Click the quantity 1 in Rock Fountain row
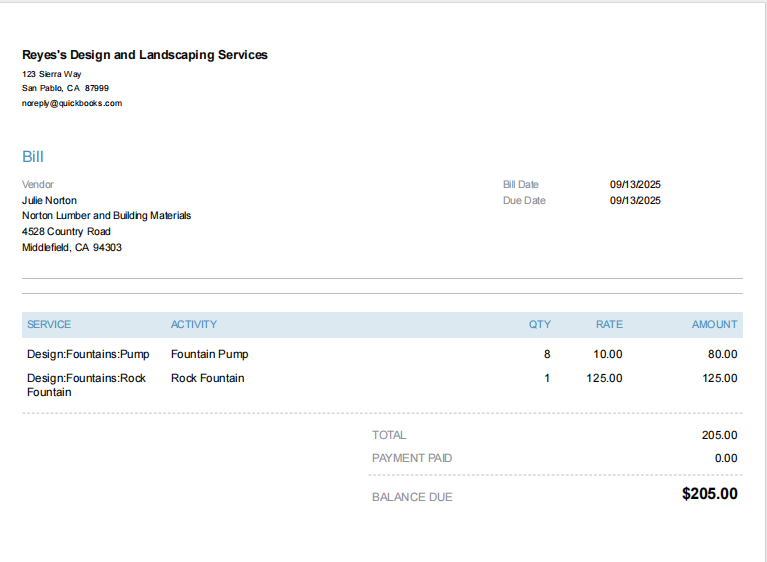Image resolution: width=767 pixels, height=562 pixels. [x=547, y=378]
